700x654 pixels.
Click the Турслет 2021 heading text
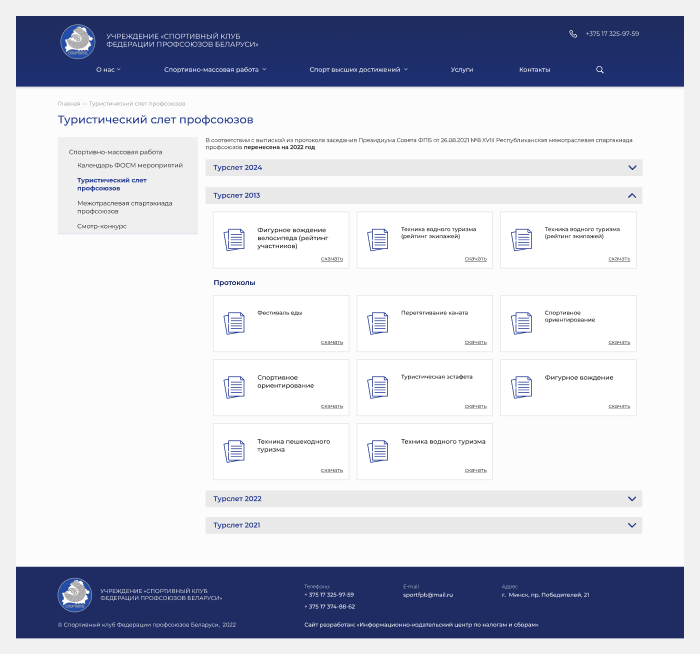237,525
